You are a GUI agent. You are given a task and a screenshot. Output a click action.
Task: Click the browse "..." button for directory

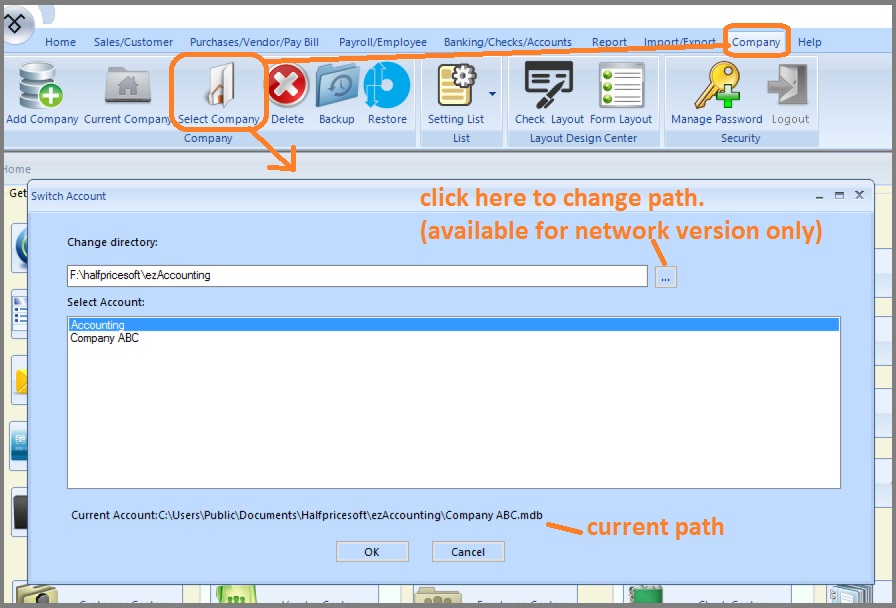click(666, 276)
